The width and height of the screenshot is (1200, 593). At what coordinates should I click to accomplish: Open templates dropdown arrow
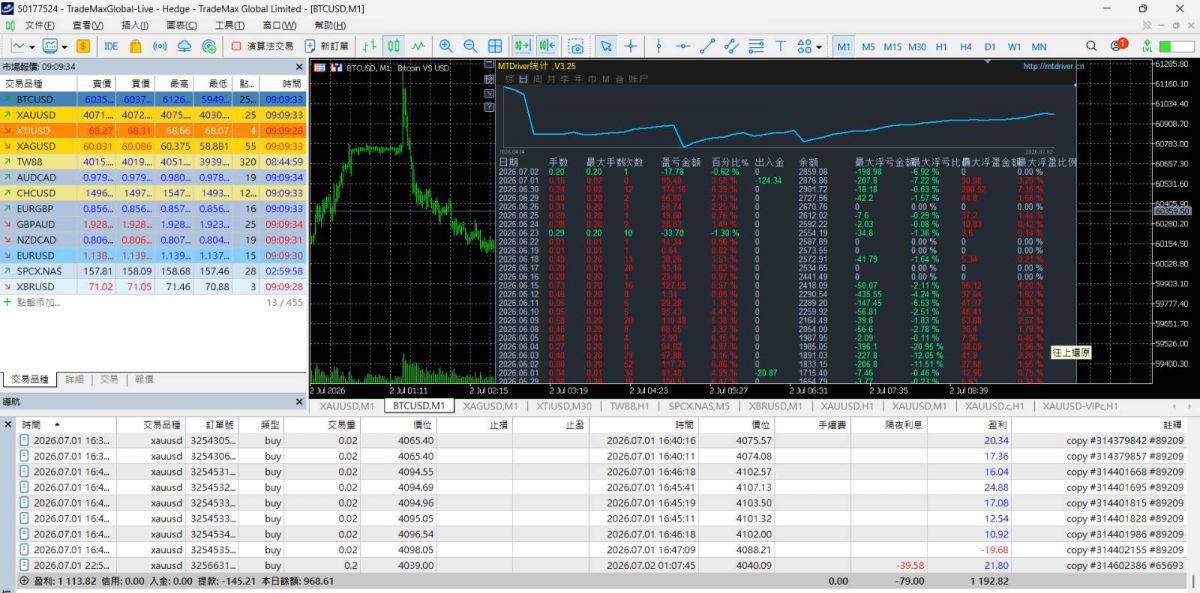coord(65,46)
